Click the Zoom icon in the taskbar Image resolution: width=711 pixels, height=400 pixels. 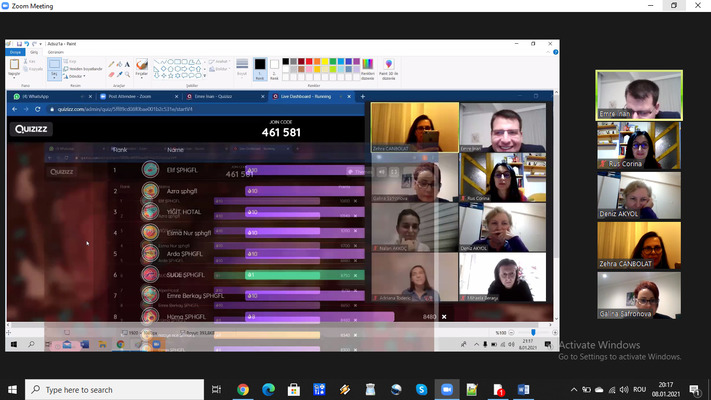(x=447, y=390)
